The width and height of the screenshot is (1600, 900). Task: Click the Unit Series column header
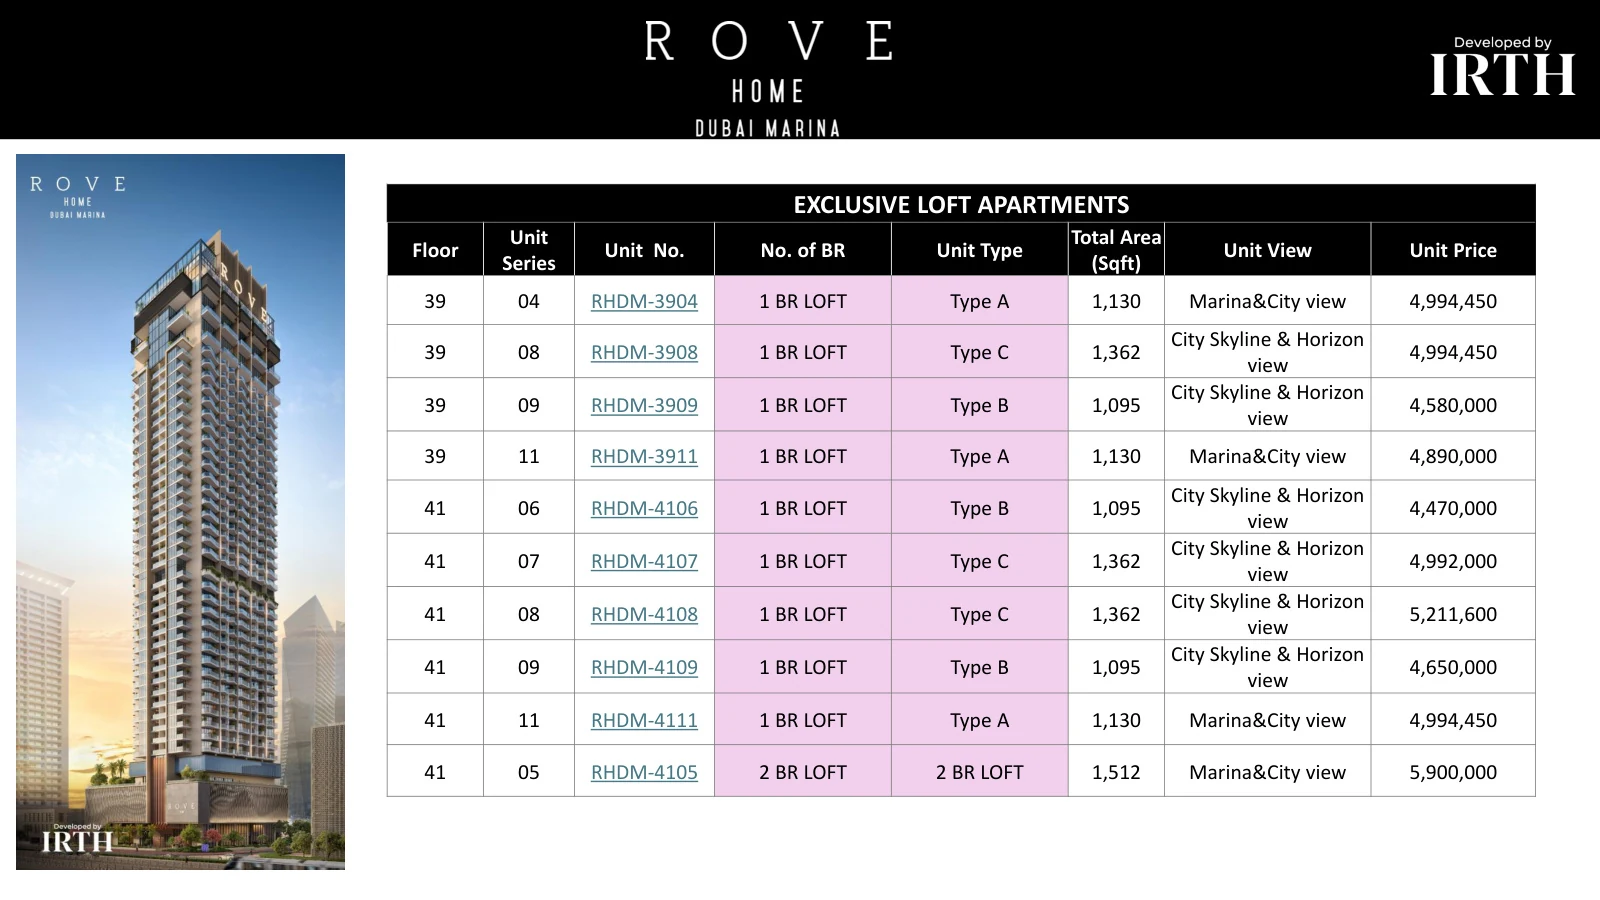(529, 250)
